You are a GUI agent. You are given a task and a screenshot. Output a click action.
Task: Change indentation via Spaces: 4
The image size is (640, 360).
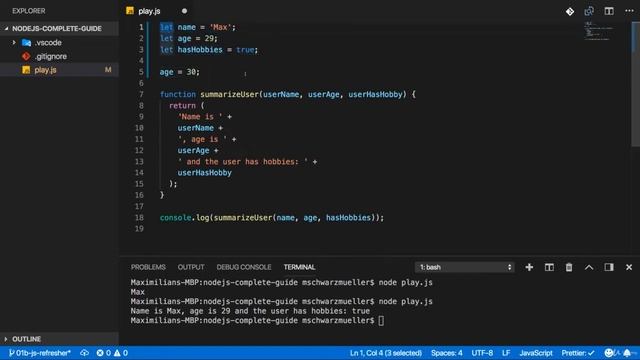pyautogui.click(x=447, y=353)
